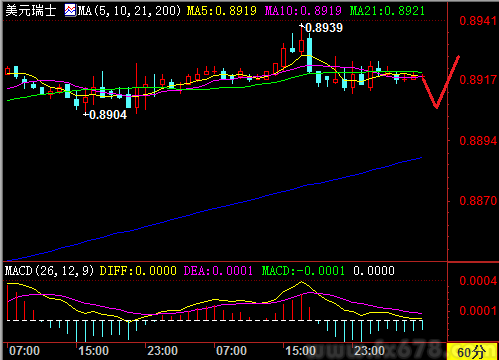
Task: Click the second 07:00 time label
Action: coord(231,351)
